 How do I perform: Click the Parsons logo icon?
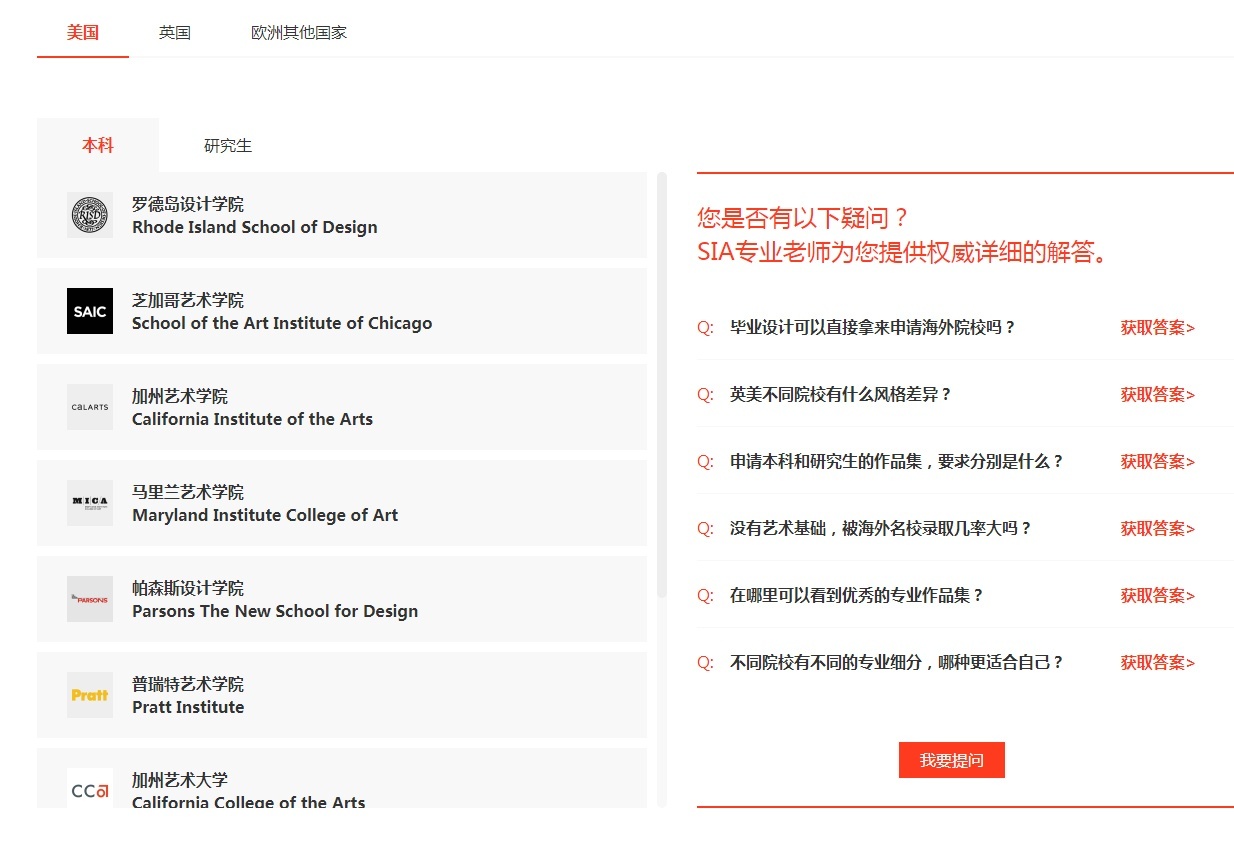[90, 599]
